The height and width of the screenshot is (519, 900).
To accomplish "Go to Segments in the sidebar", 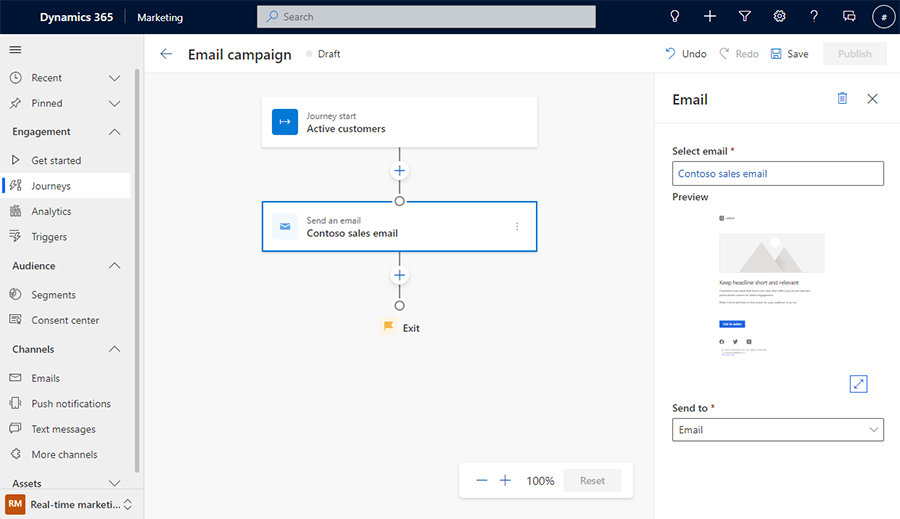I will point(53,295).
